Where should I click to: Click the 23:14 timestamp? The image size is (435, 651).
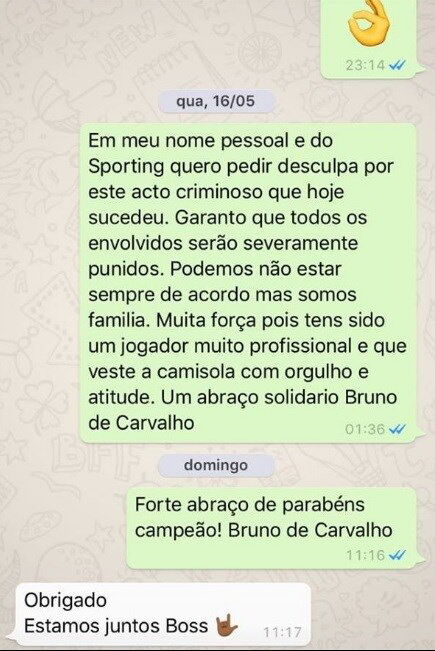pos(365,65)
